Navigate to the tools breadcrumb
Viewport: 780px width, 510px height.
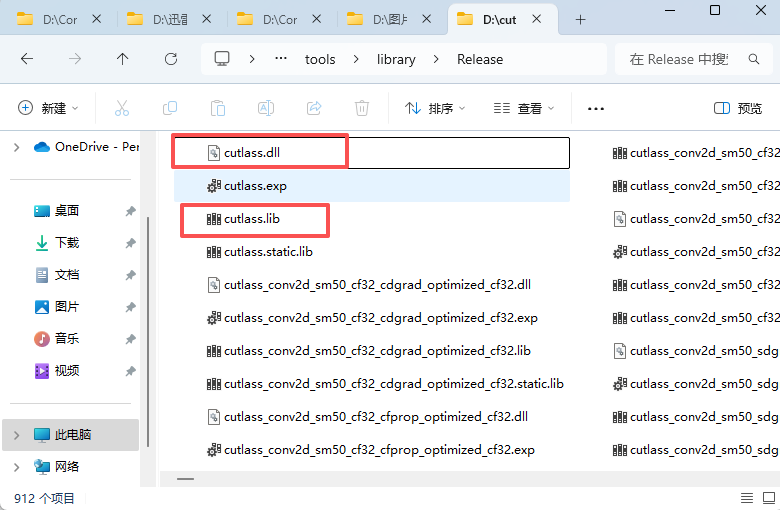coord(320,59)
